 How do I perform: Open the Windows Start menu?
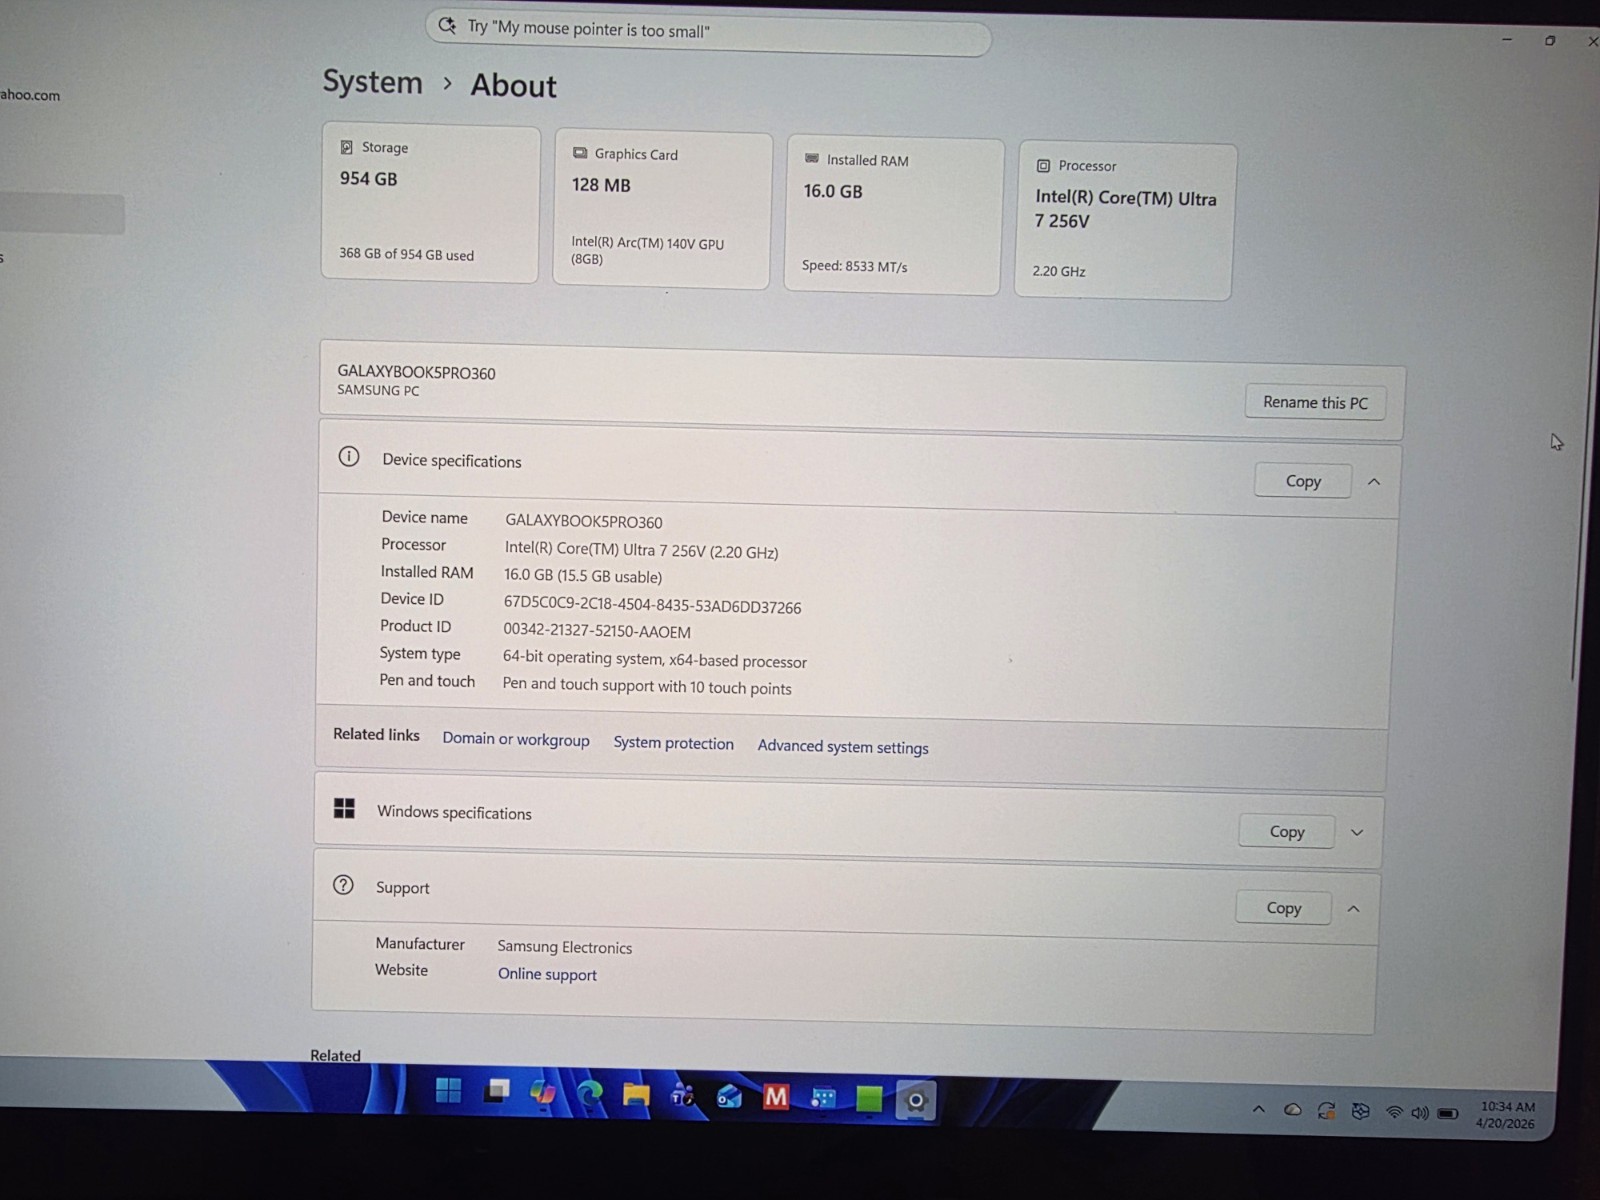[449, 1091]
